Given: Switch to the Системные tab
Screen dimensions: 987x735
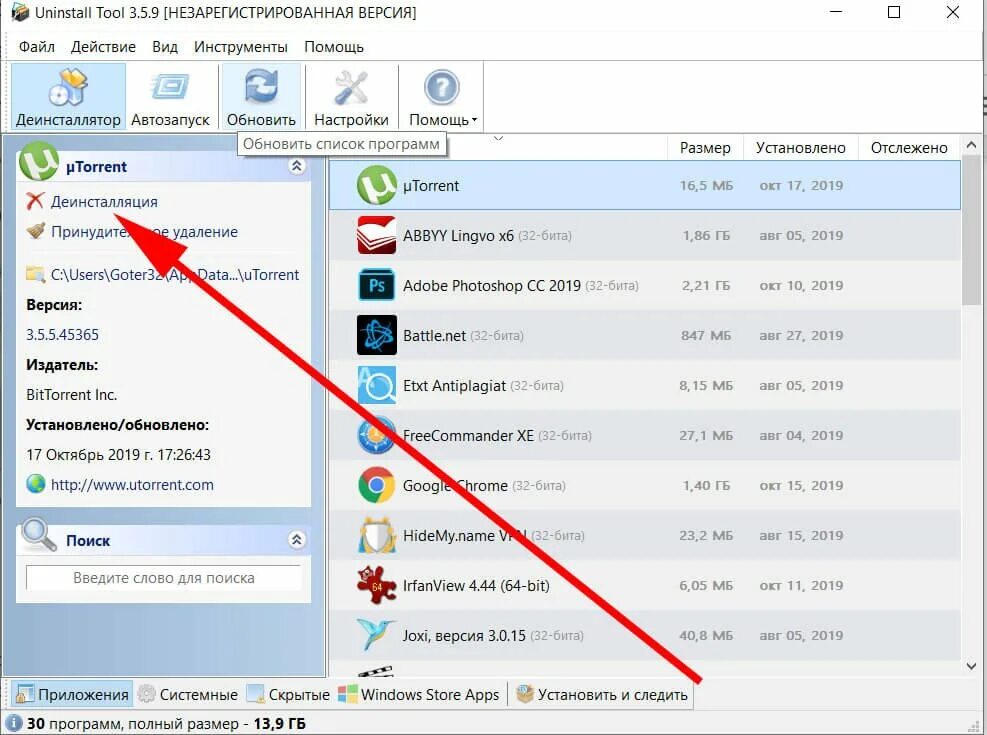Looking at the screenshot, I should [188, 695].
